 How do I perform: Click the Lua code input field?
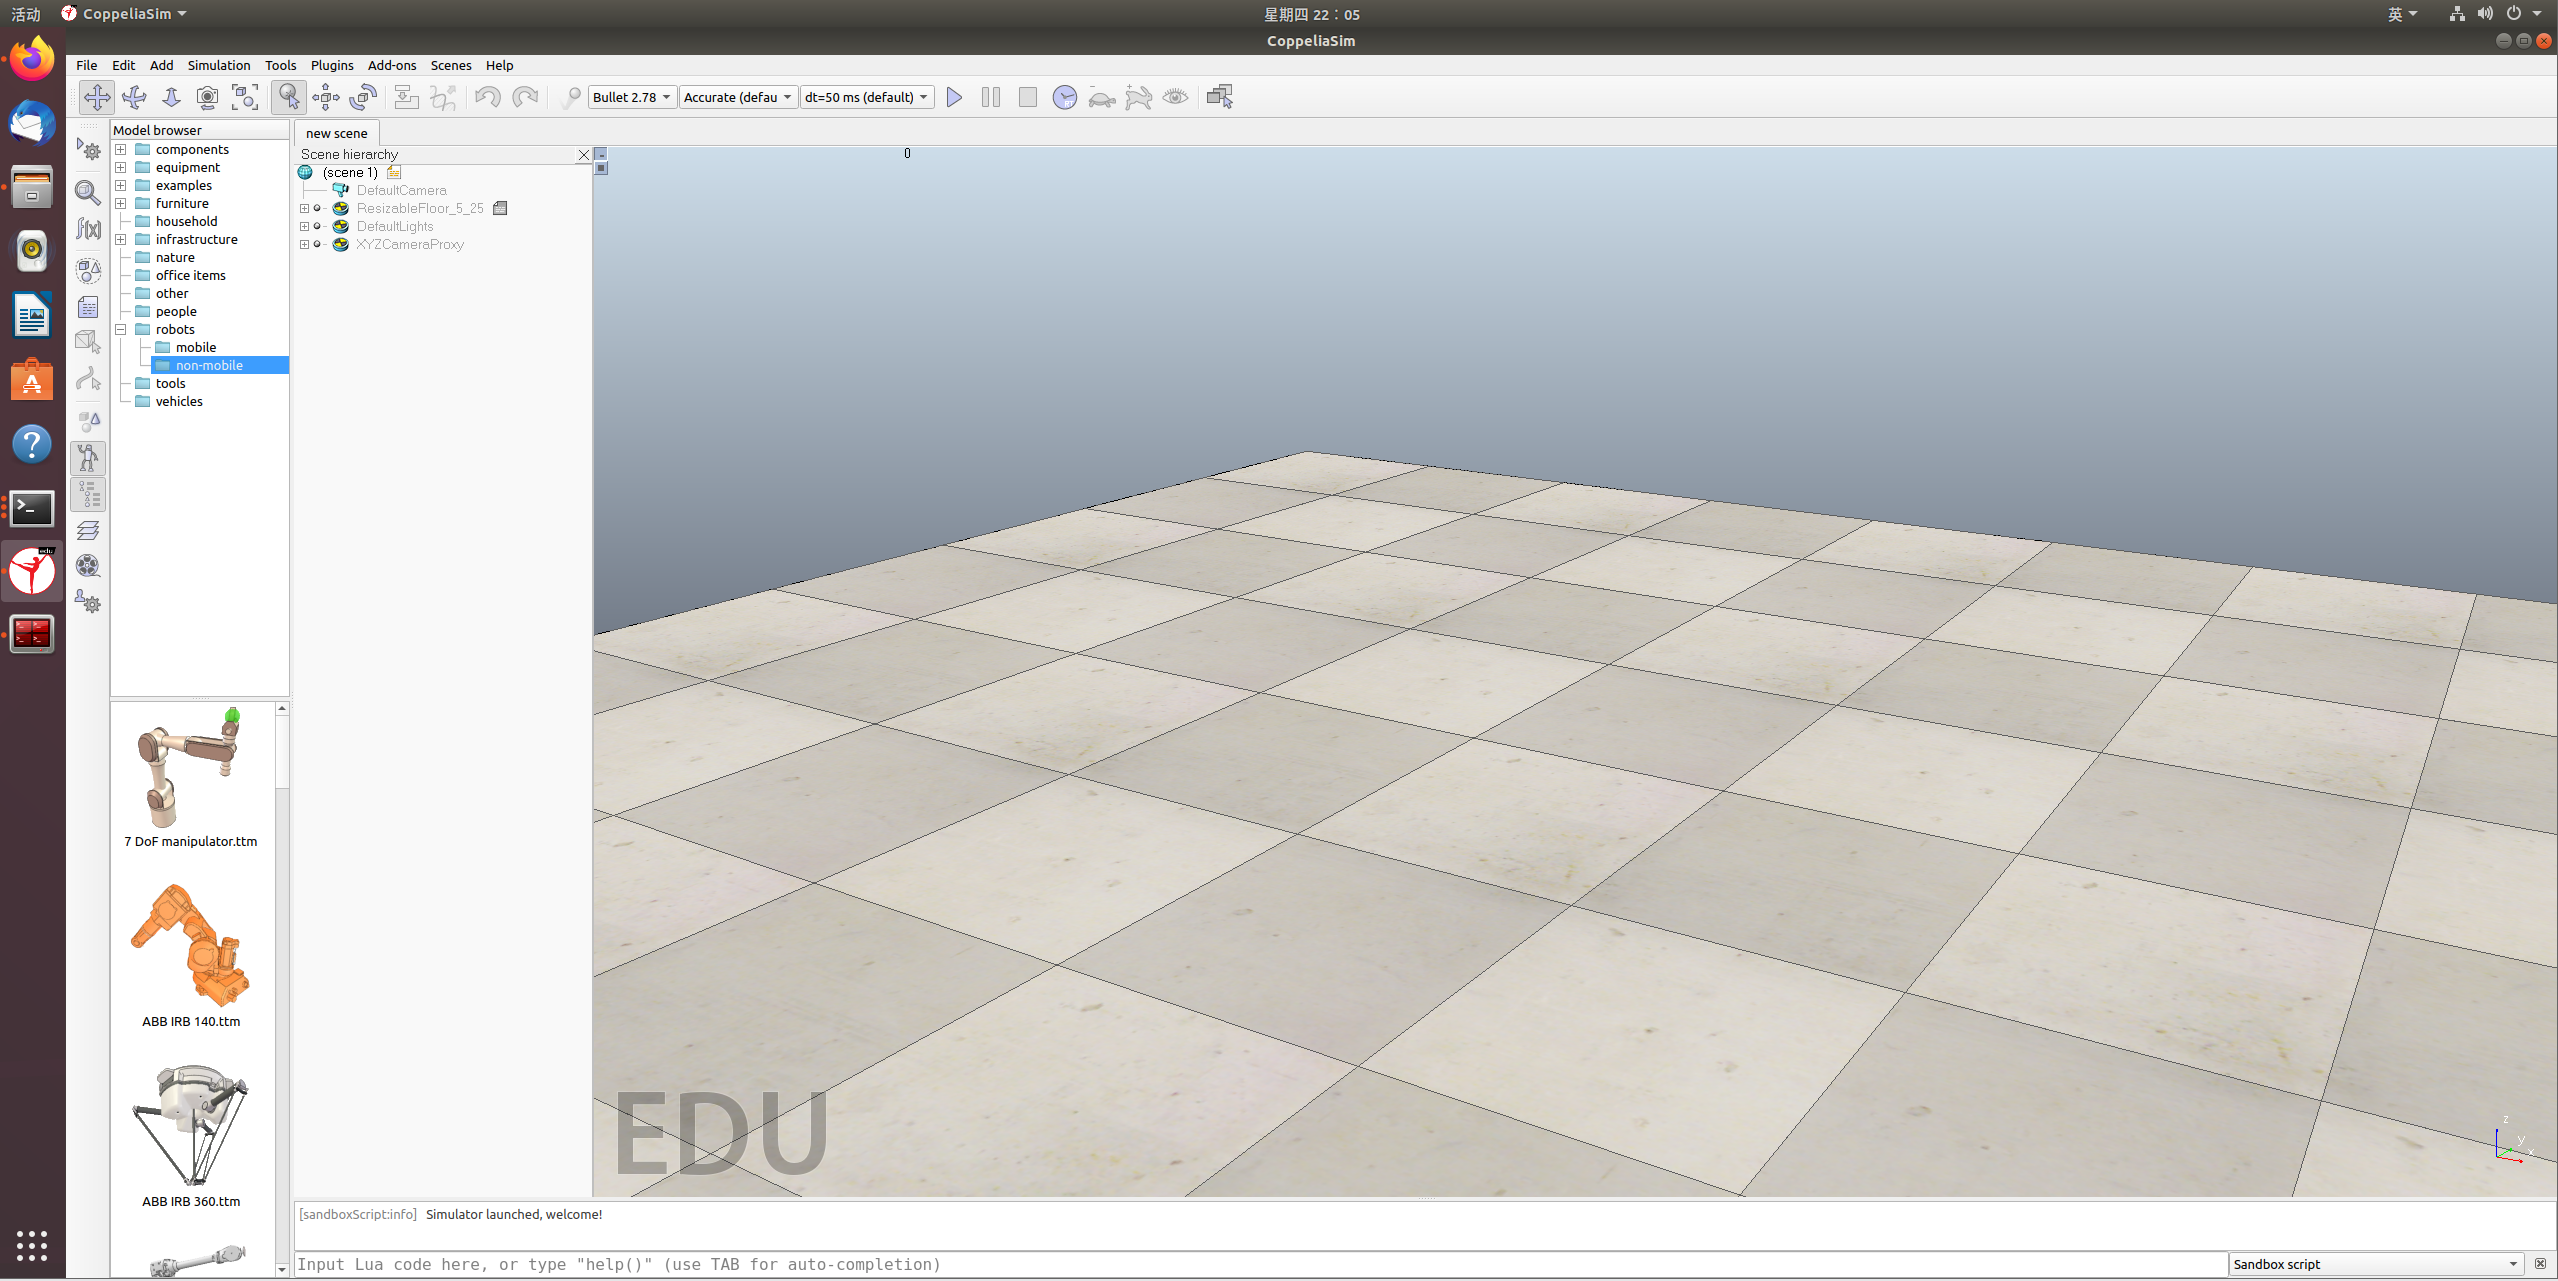(x=1260, y=1264)
